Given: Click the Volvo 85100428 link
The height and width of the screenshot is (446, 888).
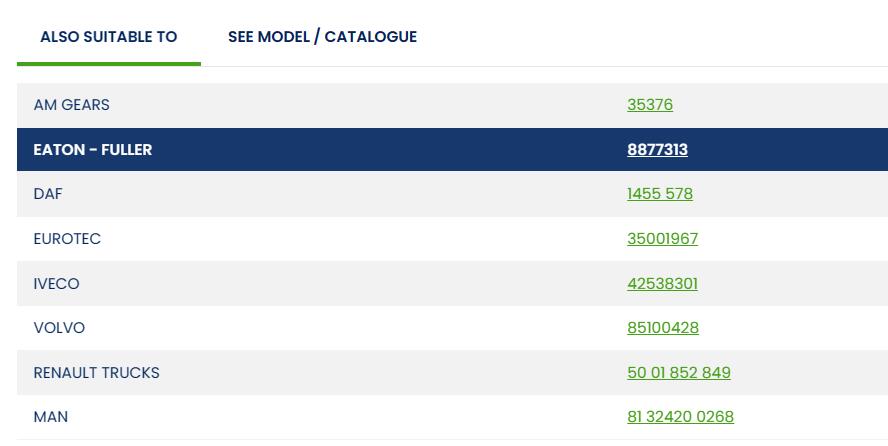Looking at the screenshot, I should point(663,328).
